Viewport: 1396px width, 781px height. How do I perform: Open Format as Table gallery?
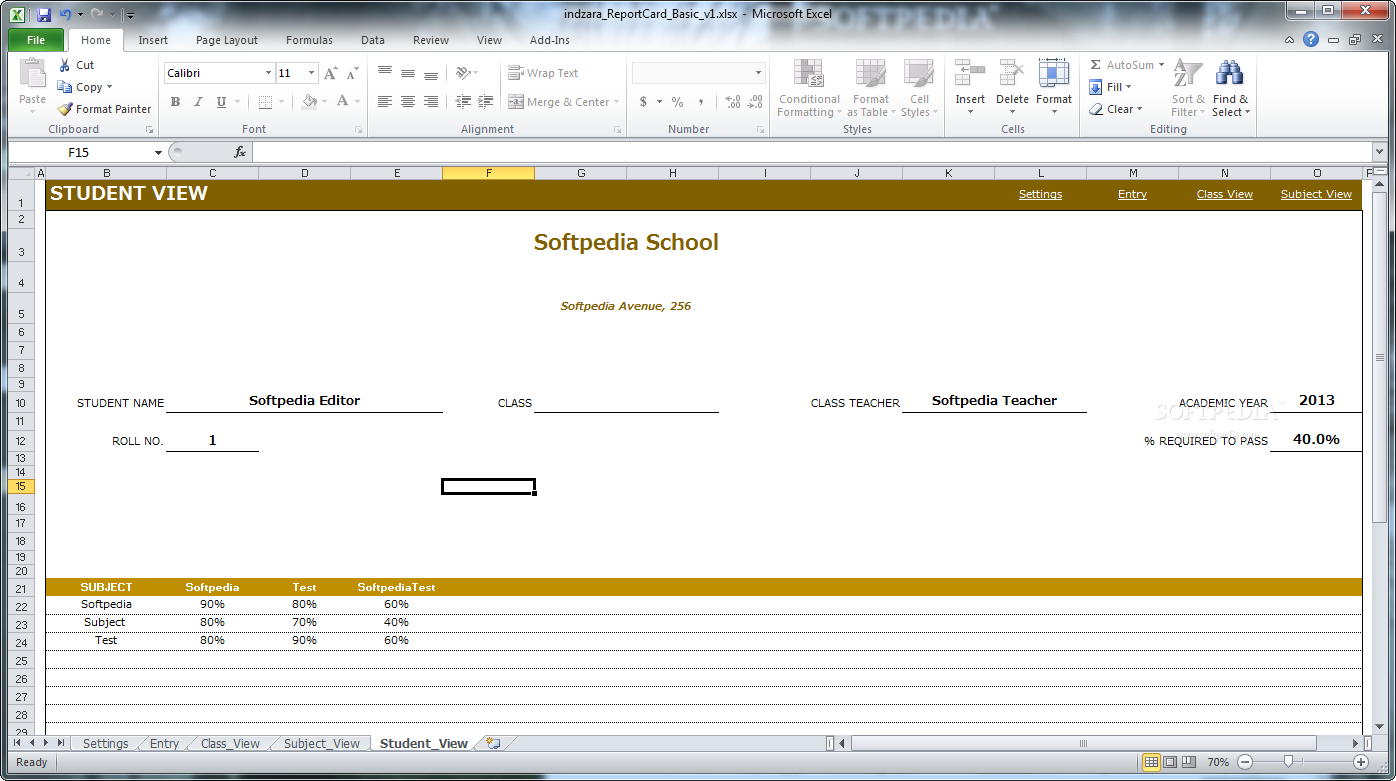point(870,89)
